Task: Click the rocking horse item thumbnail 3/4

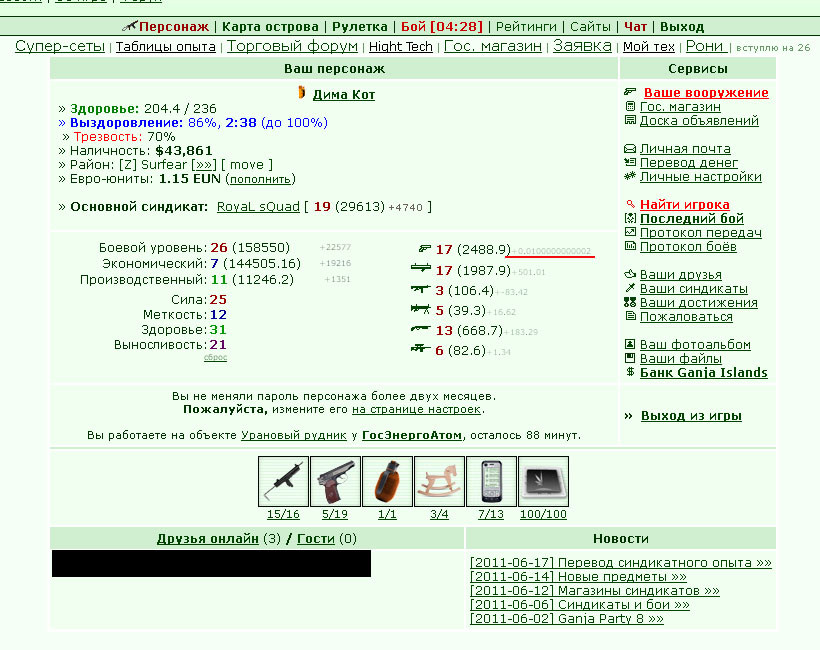Action: [439, 481]
